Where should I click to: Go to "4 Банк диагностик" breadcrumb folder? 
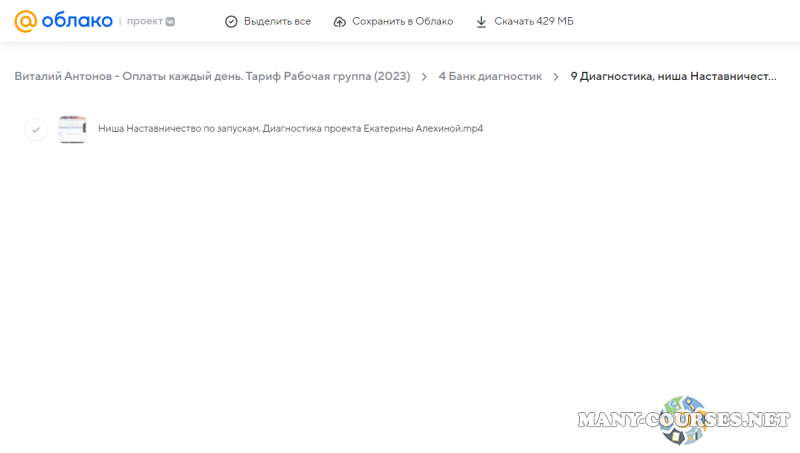490,76
